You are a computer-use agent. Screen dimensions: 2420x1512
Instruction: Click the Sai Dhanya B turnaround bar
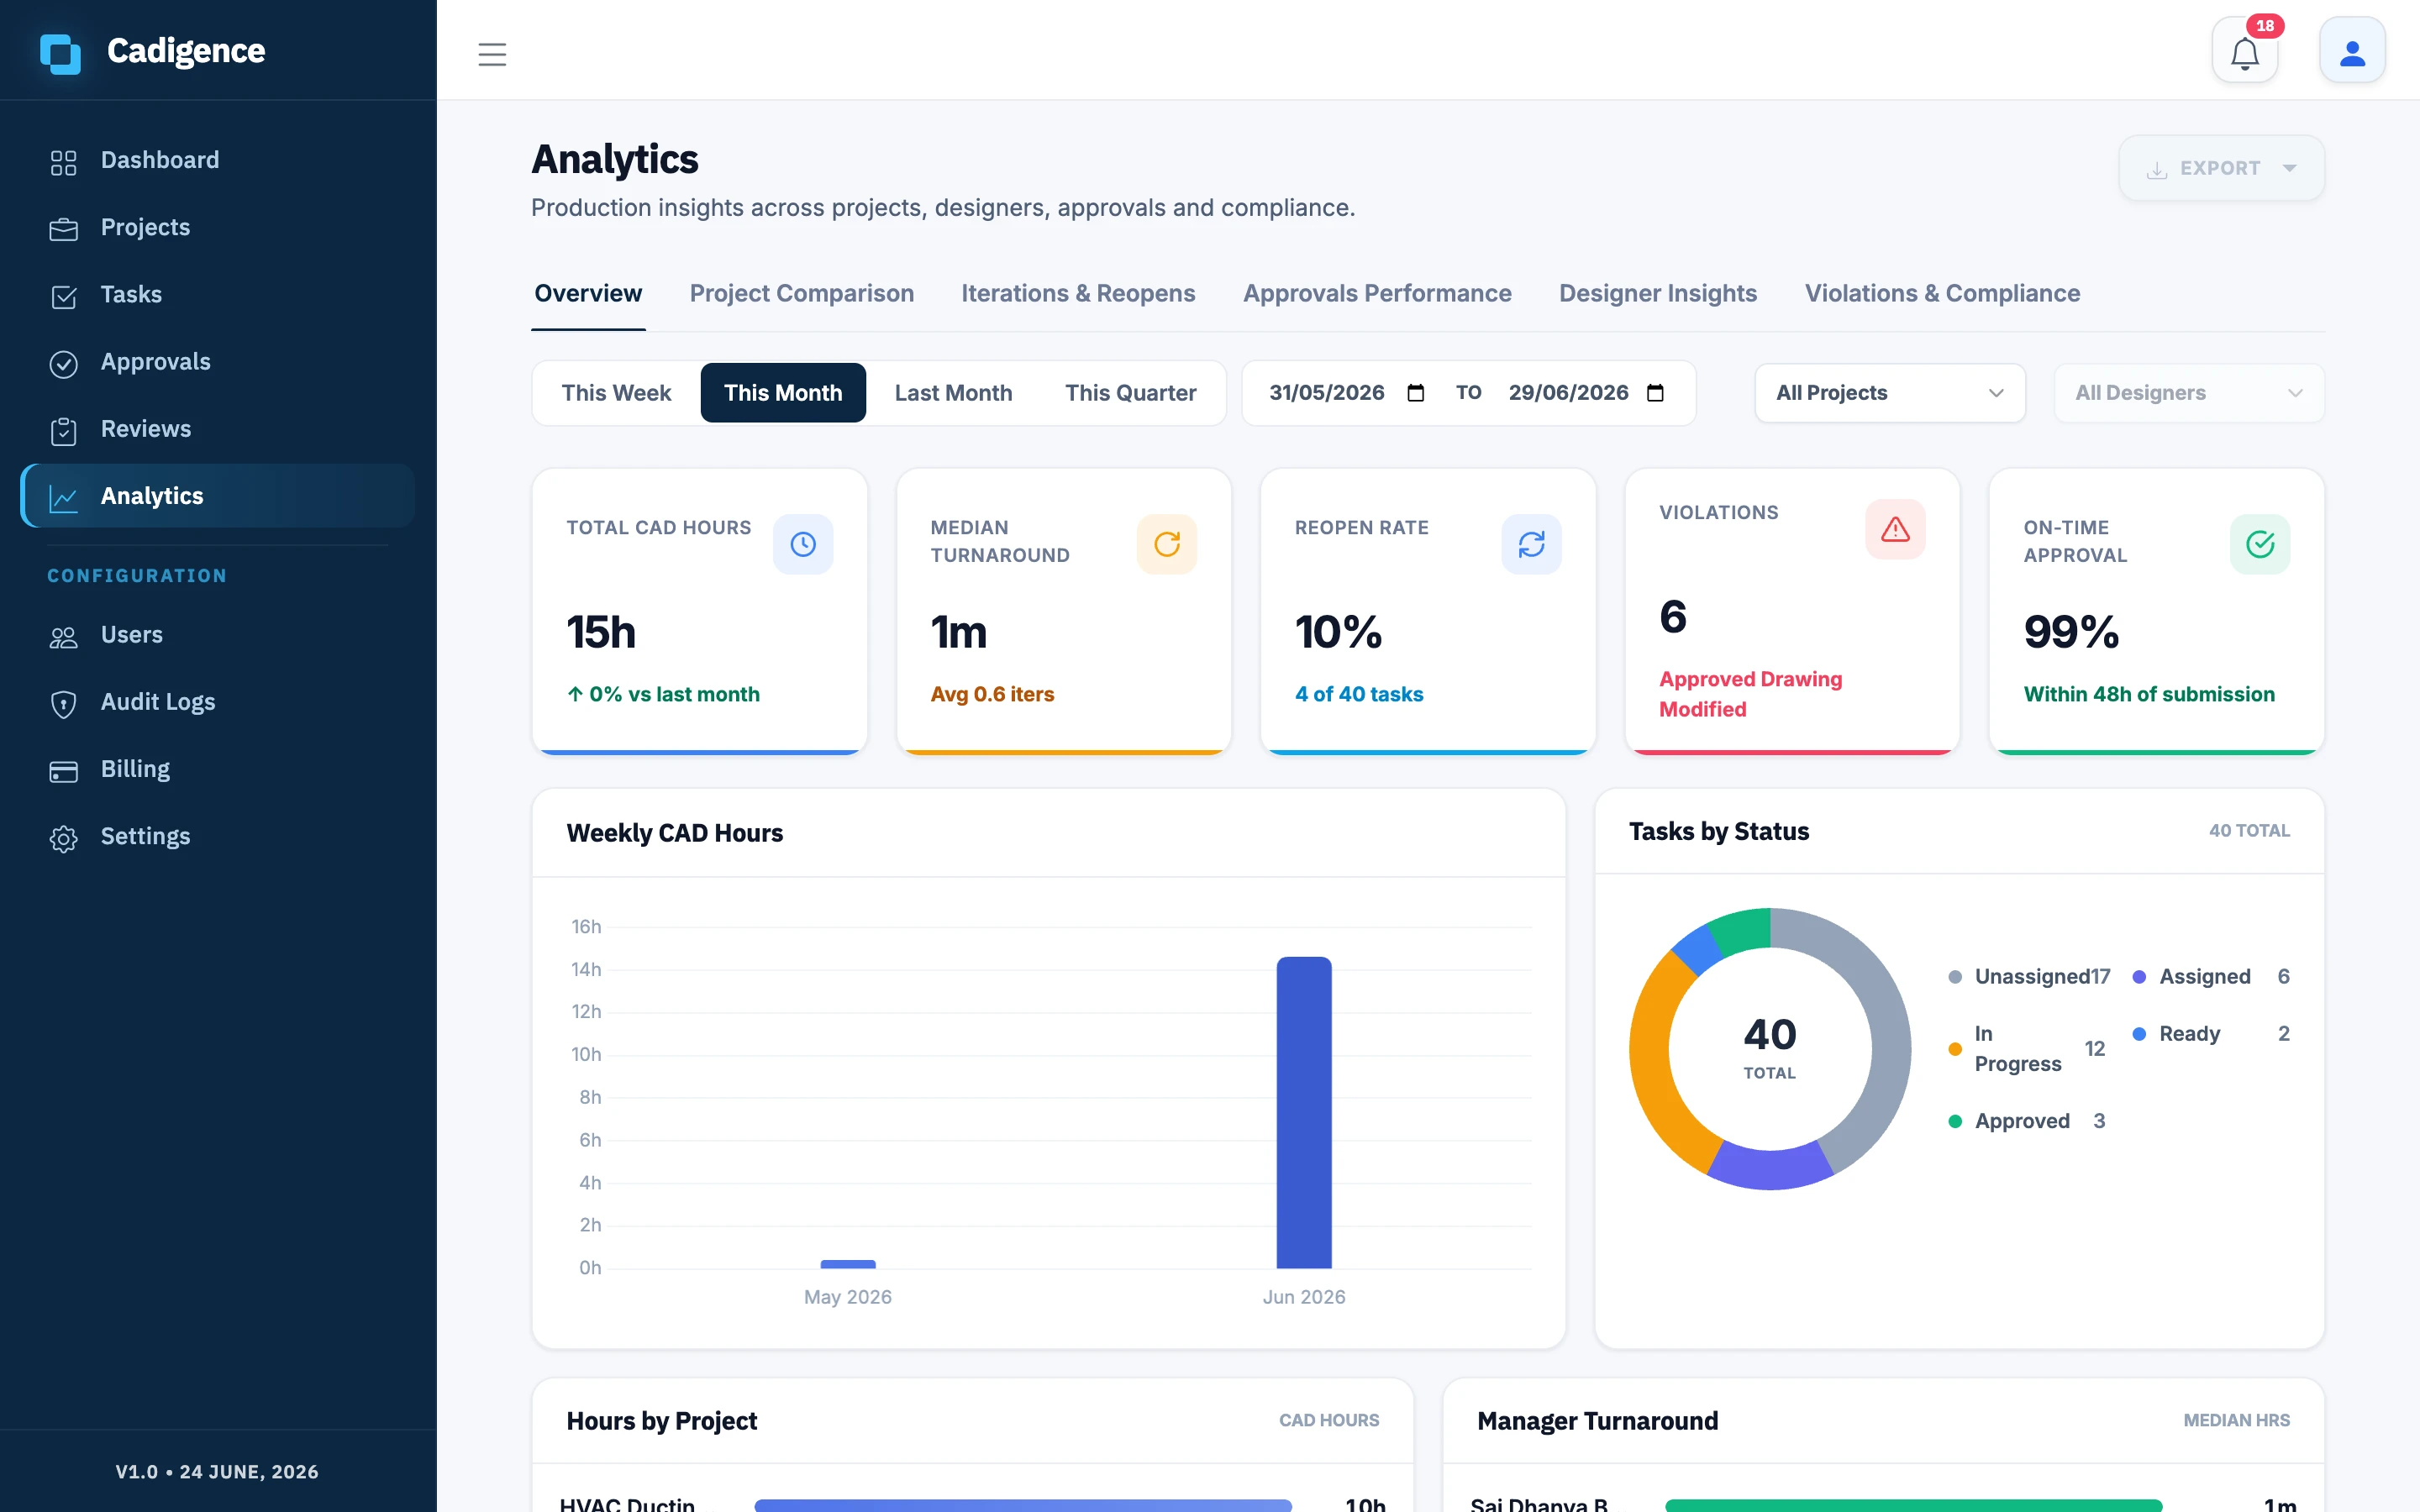(1913, 1505)
